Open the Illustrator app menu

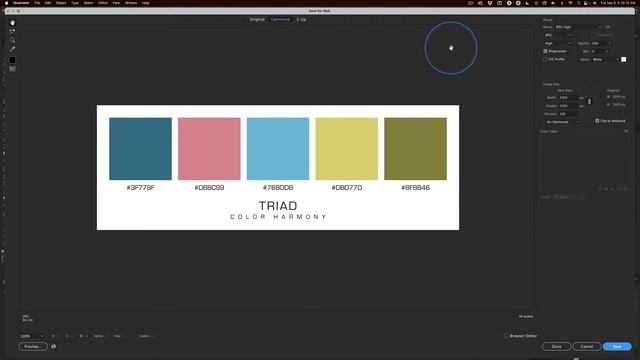pyautogui.click(x=21, y=3)
